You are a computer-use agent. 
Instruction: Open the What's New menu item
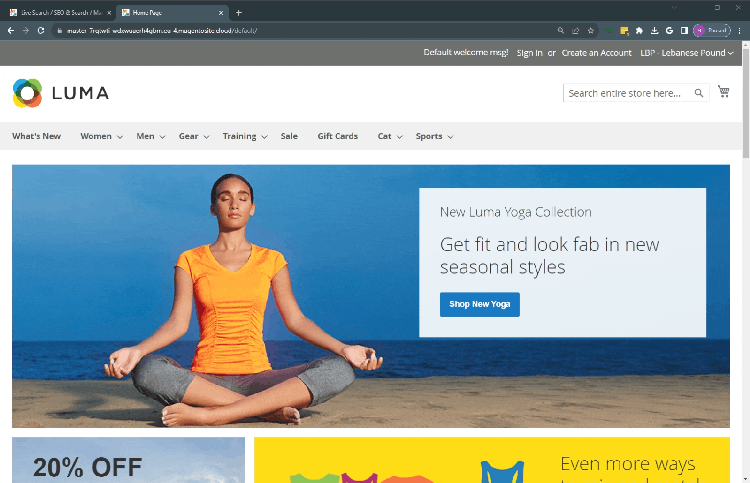tap(36, 136)
